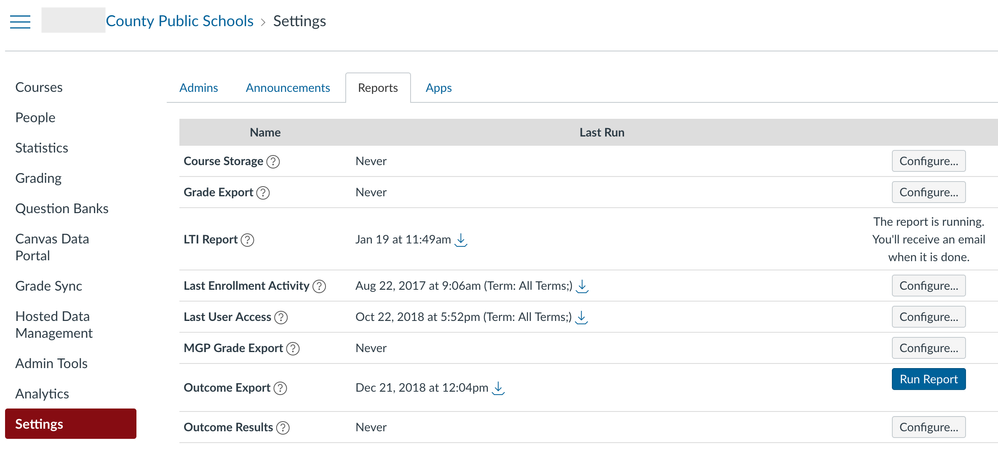Click help icon beside MGP Grade Export

292,349
